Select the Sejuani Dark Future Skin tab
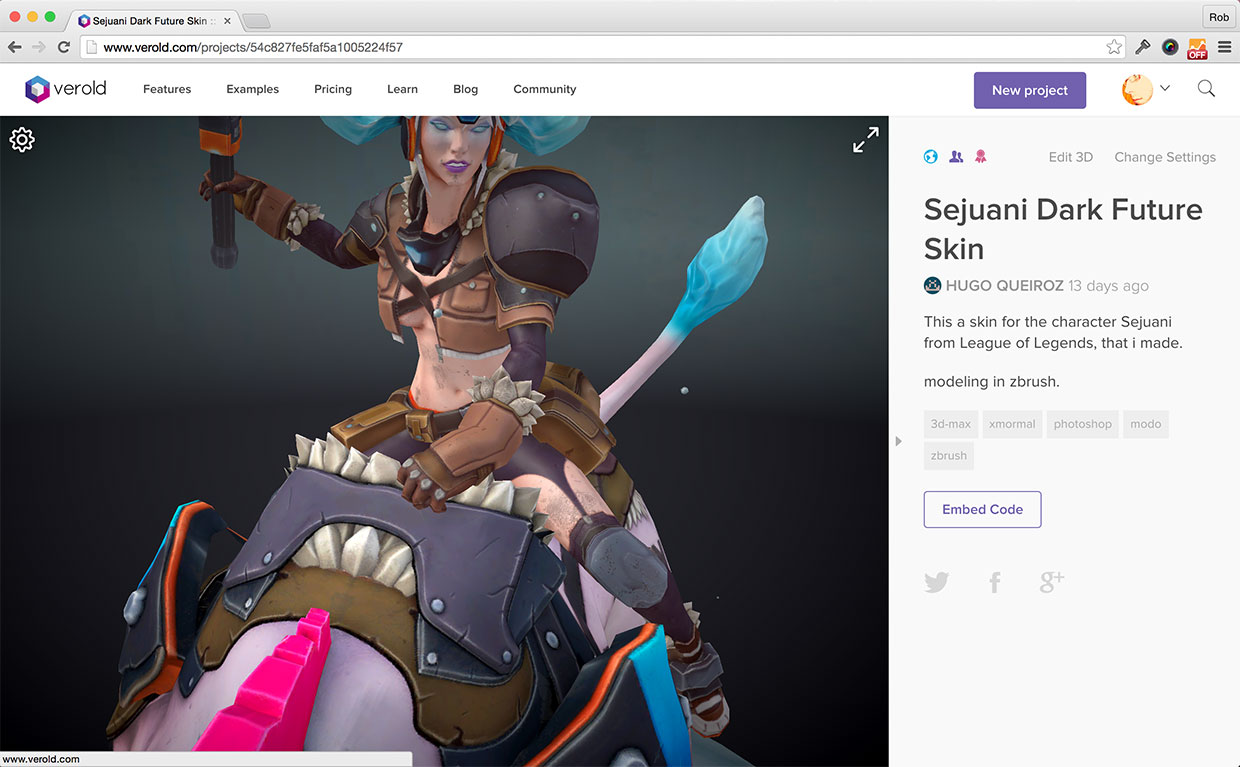1240x767 pixels. click(154, 20)
